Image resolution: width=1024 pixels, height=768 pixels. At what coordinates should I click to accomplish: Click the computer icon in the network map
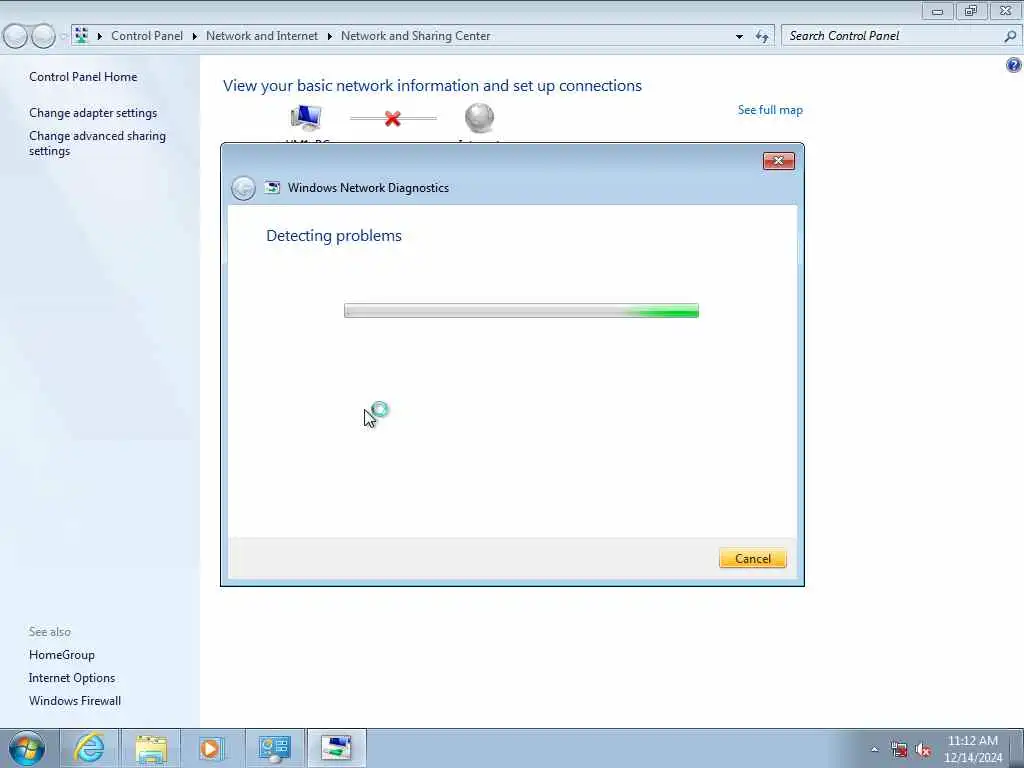[306, 118]
